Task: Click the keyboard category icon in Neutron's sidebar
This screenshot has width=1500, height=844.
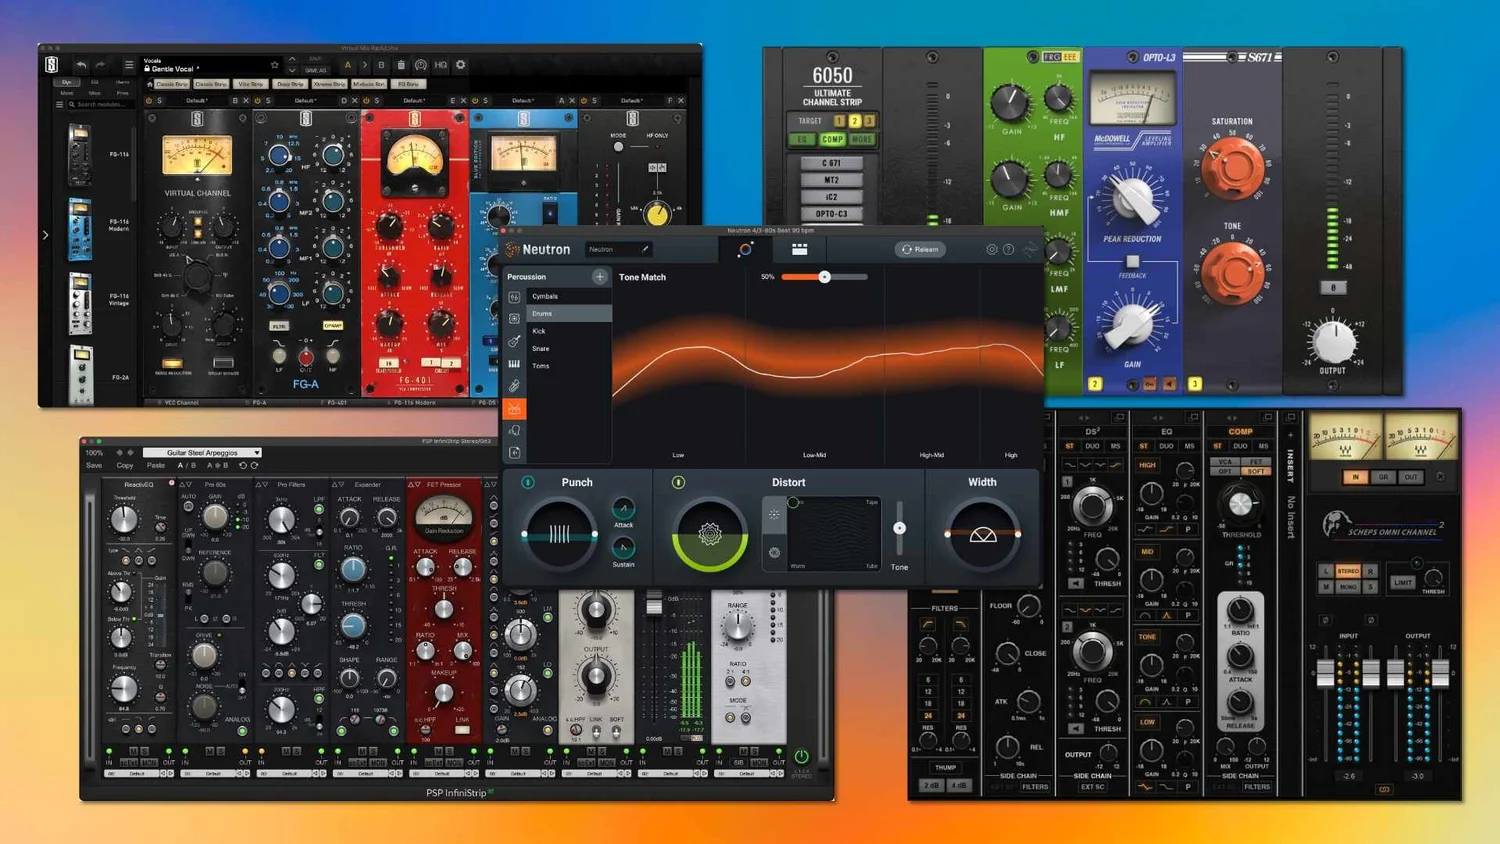Action: (514, 364)
